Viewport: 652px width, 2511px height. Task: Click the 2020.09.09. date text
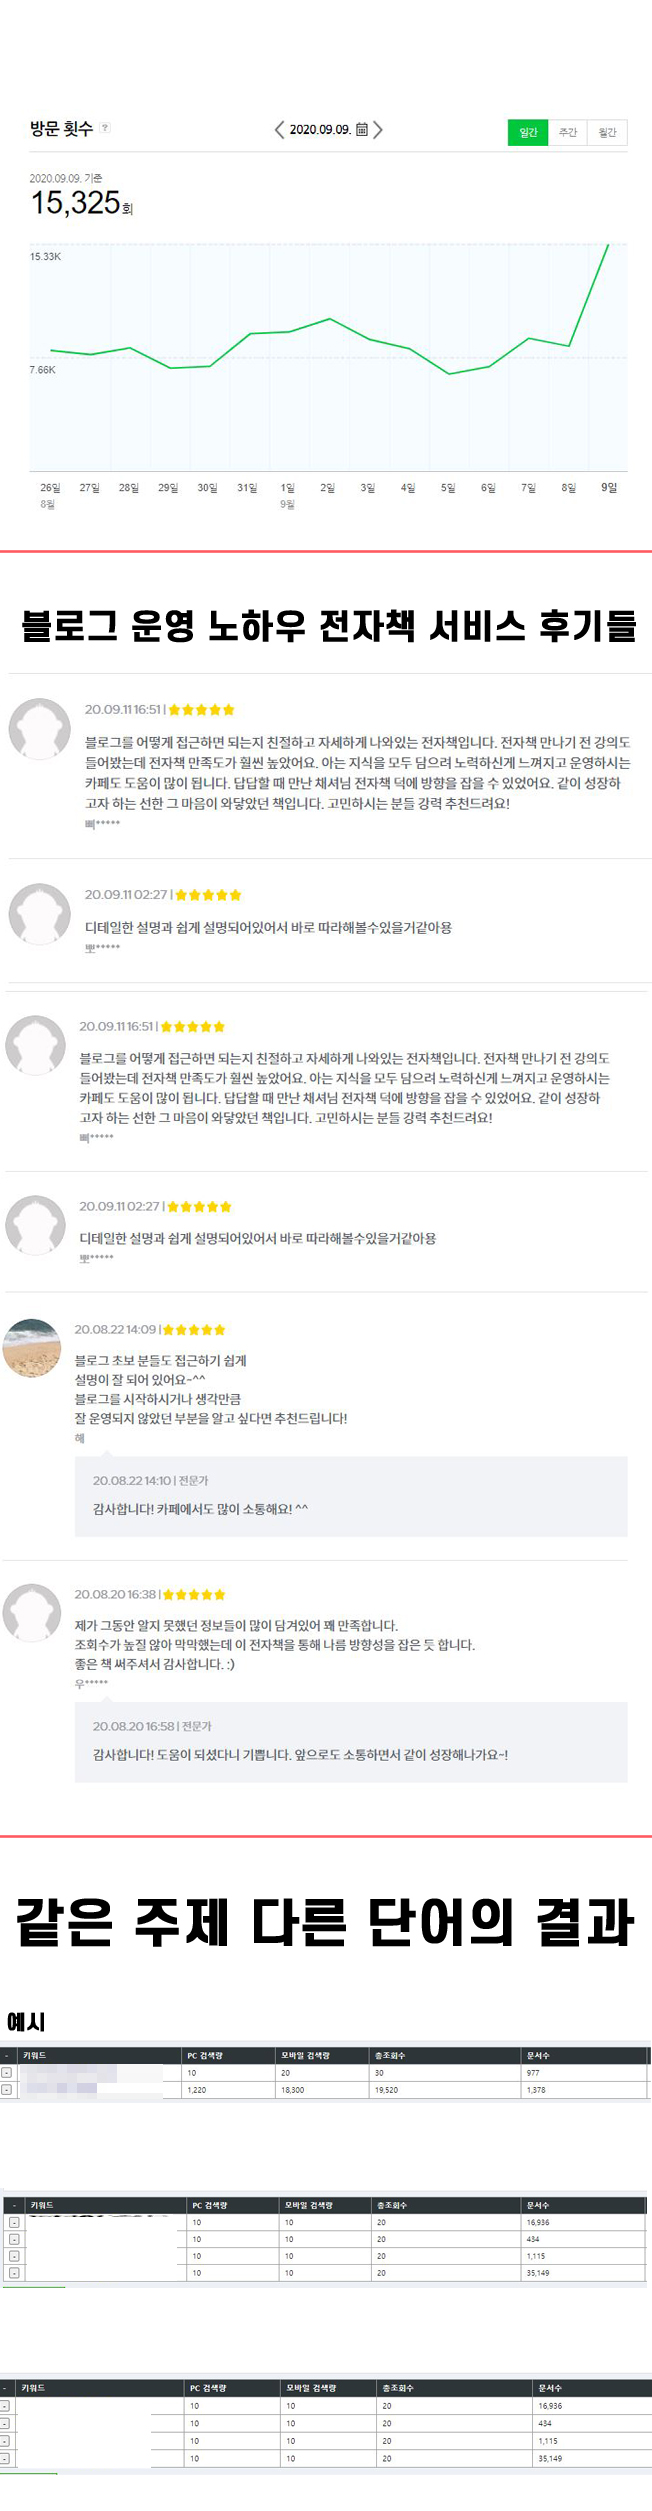(320, 129)
